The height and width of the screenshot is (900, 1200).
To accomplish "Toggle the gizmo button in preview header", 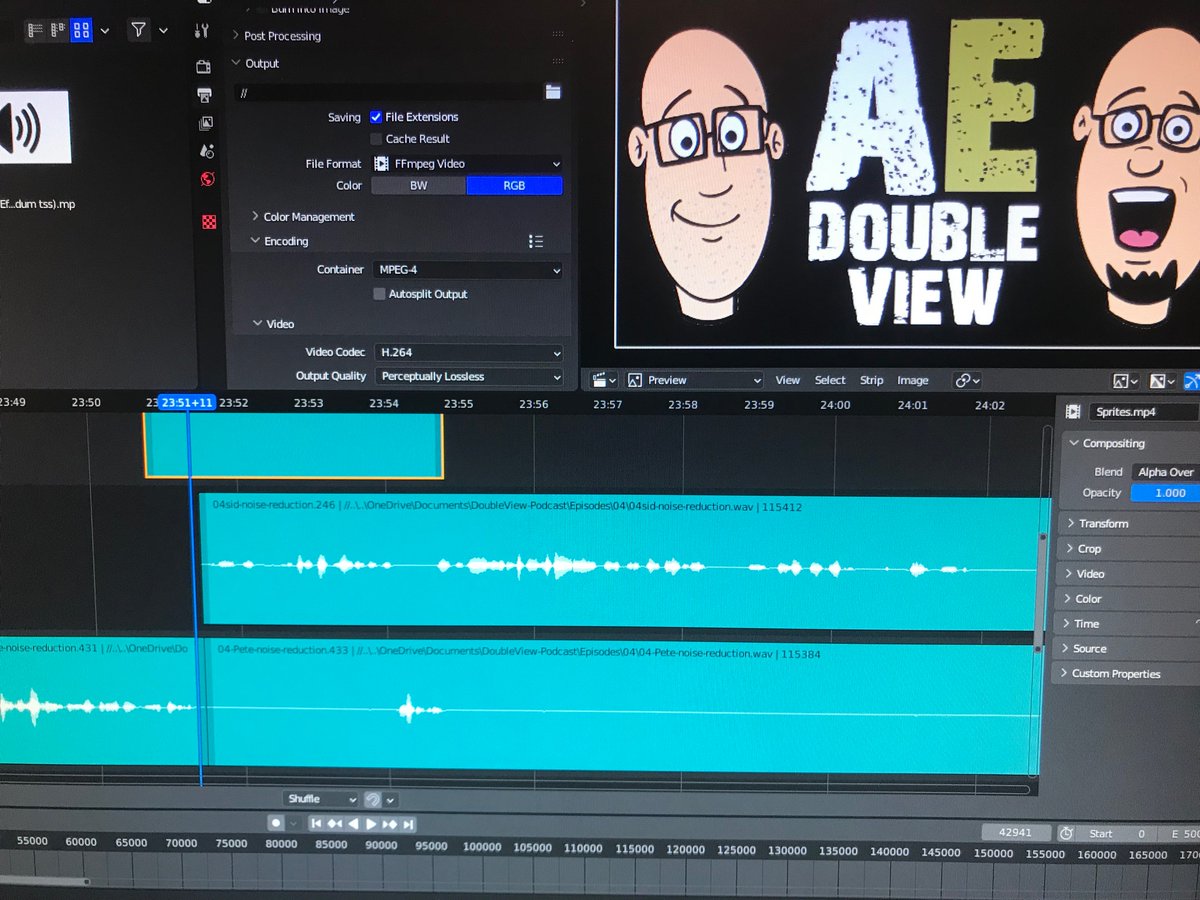I will pos(1192,381).
